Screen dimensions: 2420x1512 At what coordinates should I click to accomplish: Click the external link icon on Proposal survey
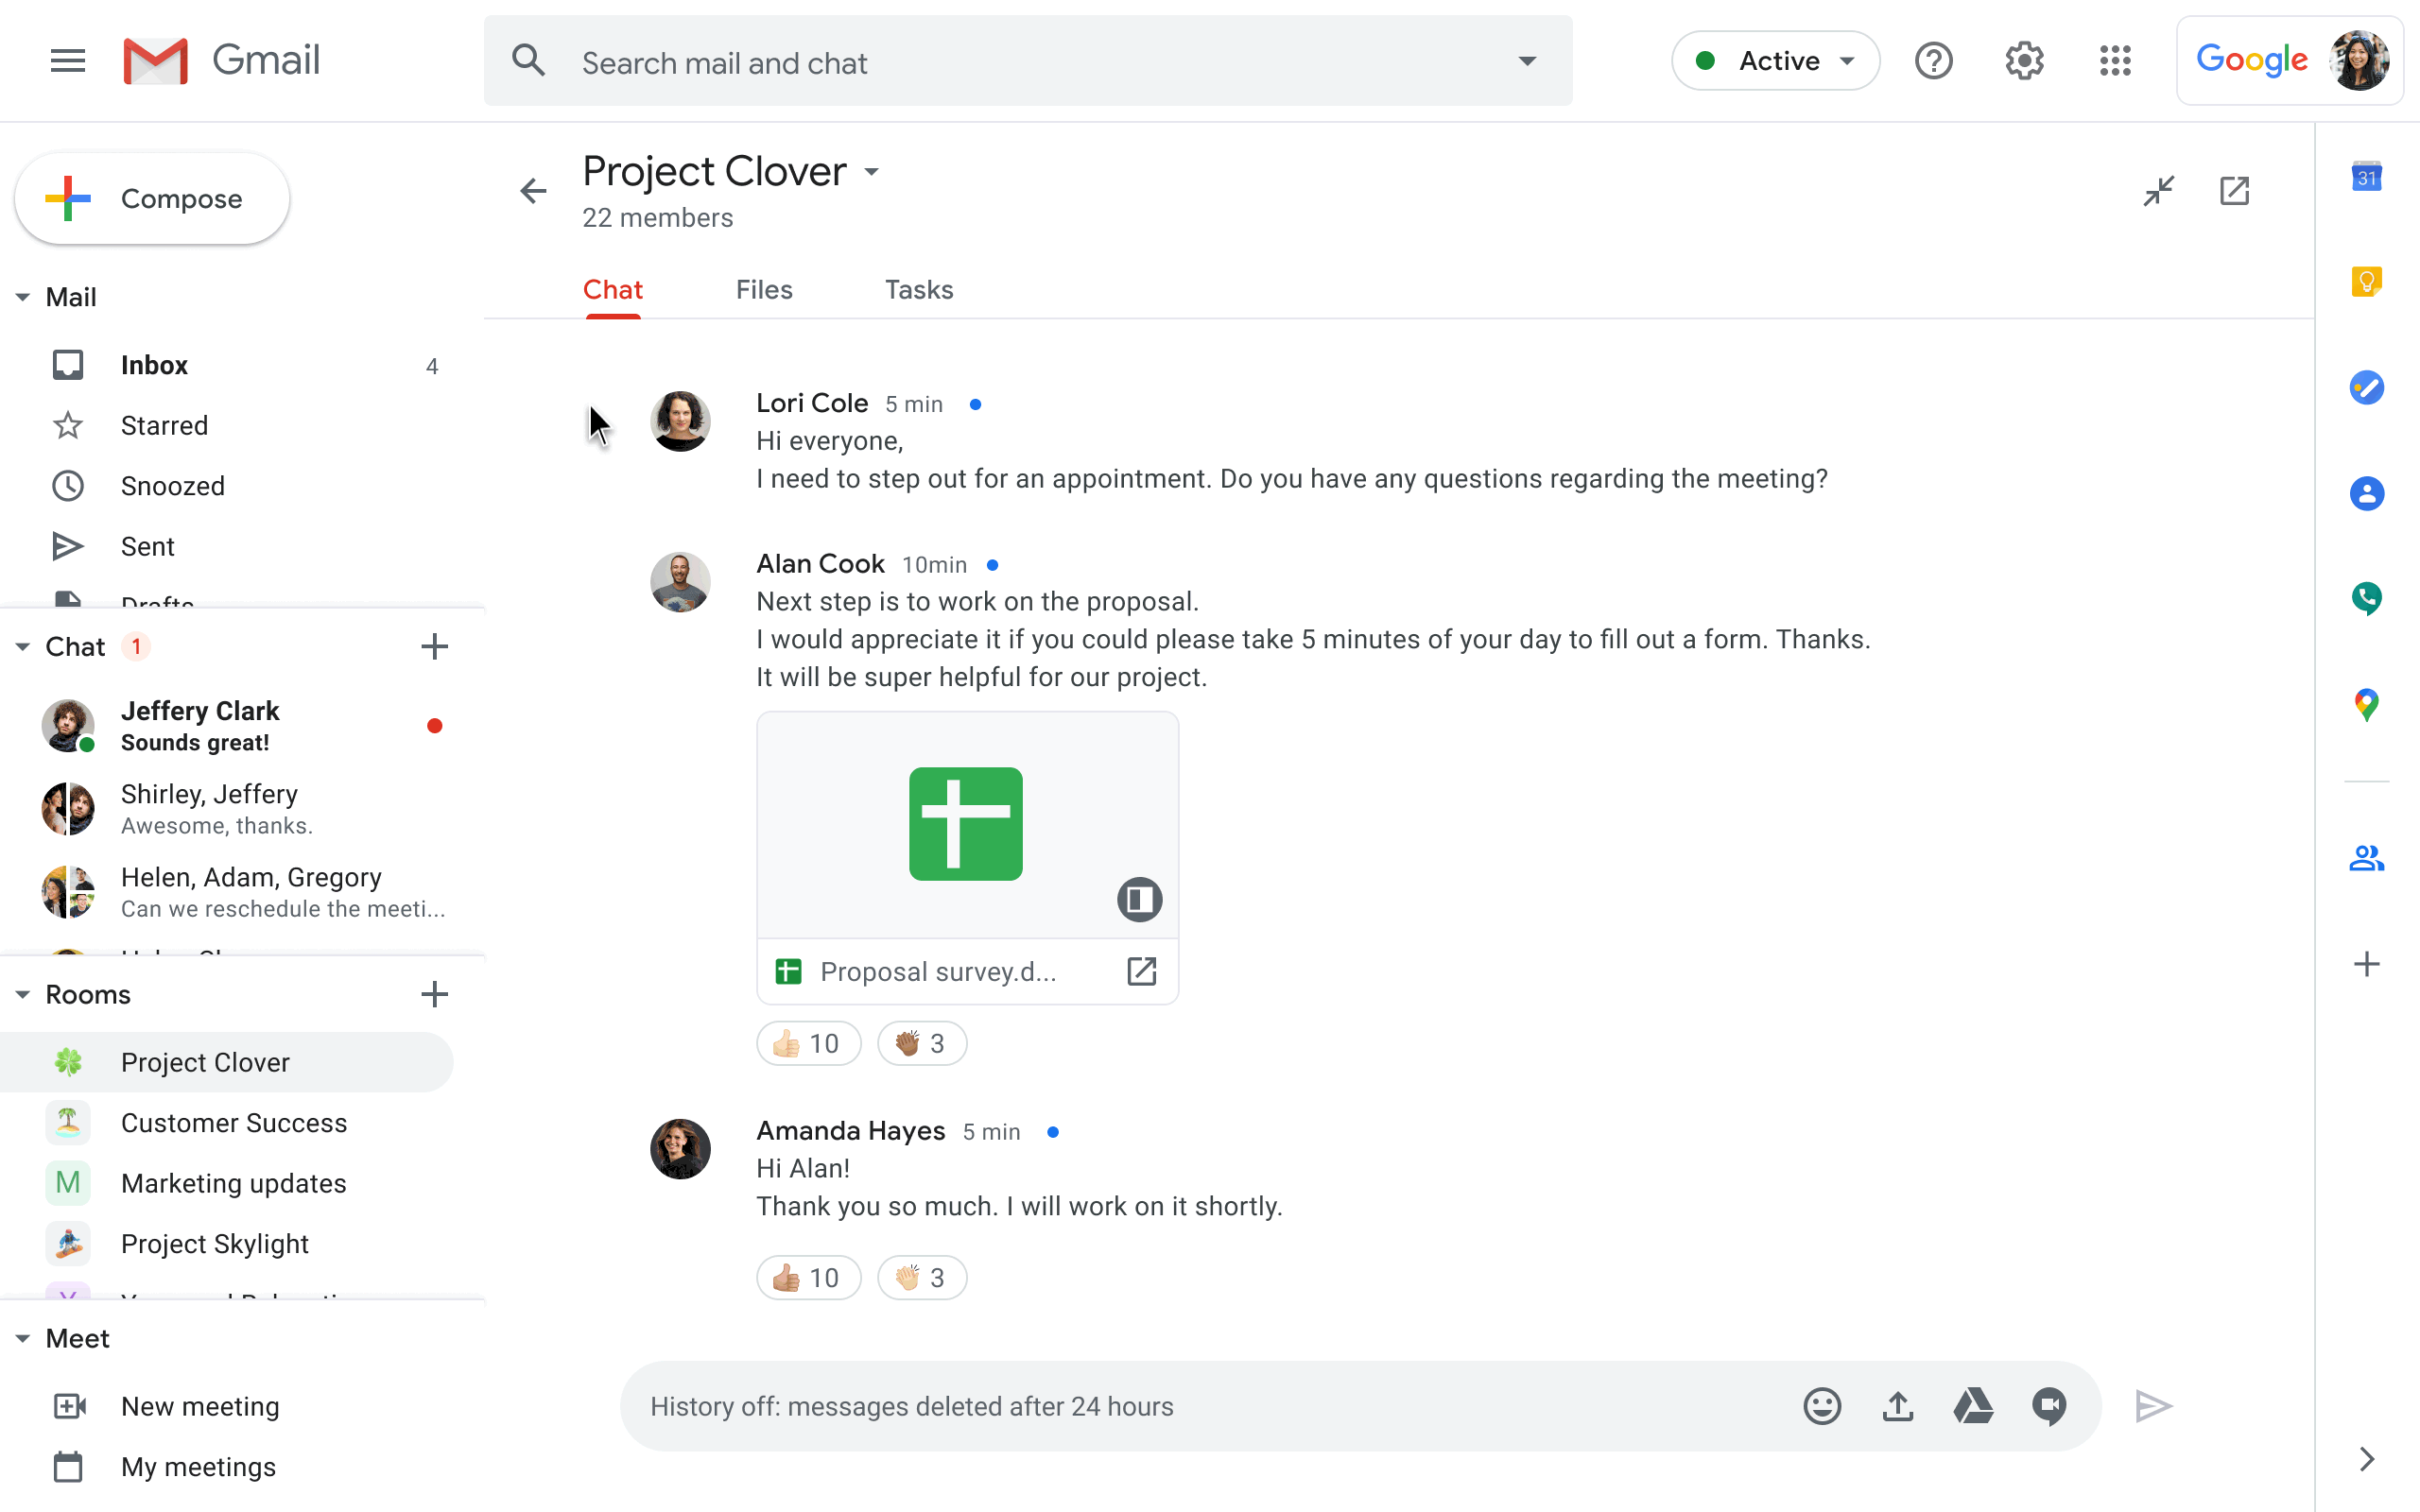pos(1141,971)
